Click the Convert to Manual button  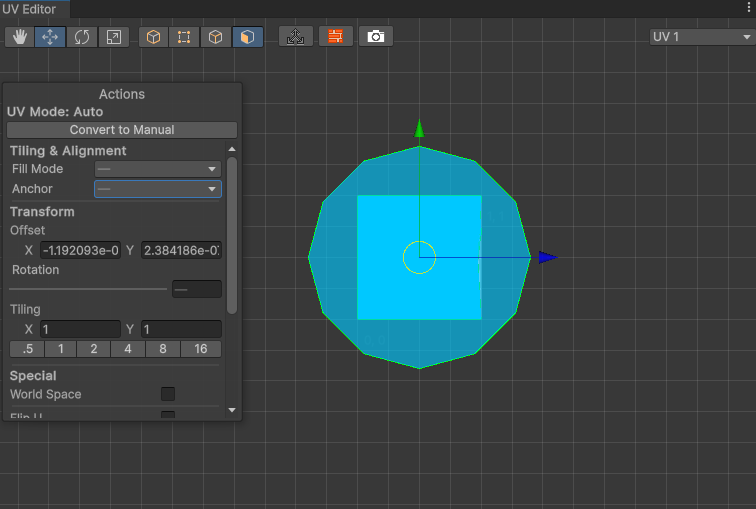[122, 130]
